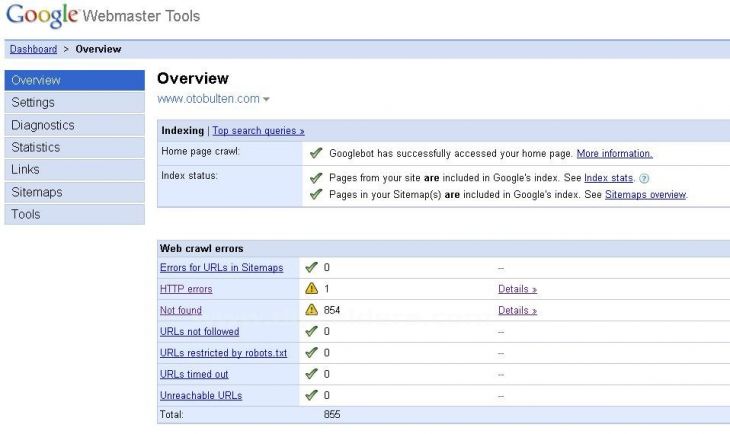Open the www.otobulten.com site dropdown

point(214,99)
